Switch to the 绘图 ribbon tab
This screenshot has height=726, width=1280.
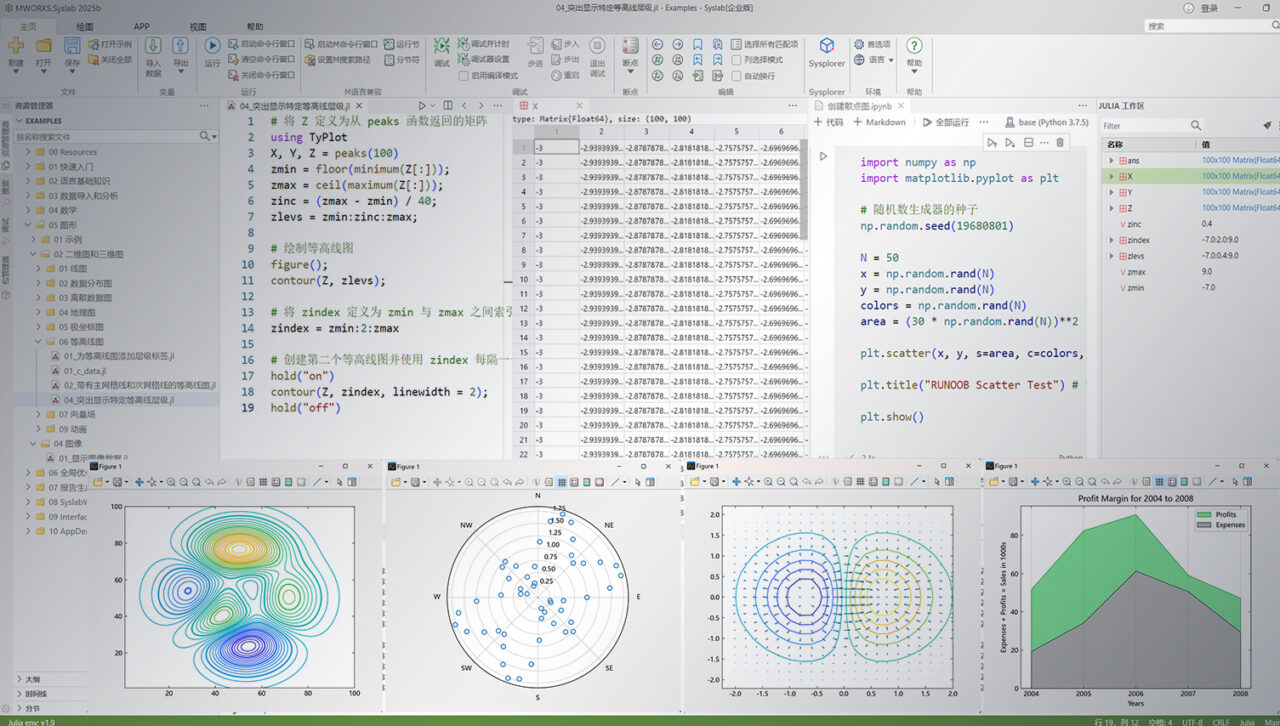85,27
